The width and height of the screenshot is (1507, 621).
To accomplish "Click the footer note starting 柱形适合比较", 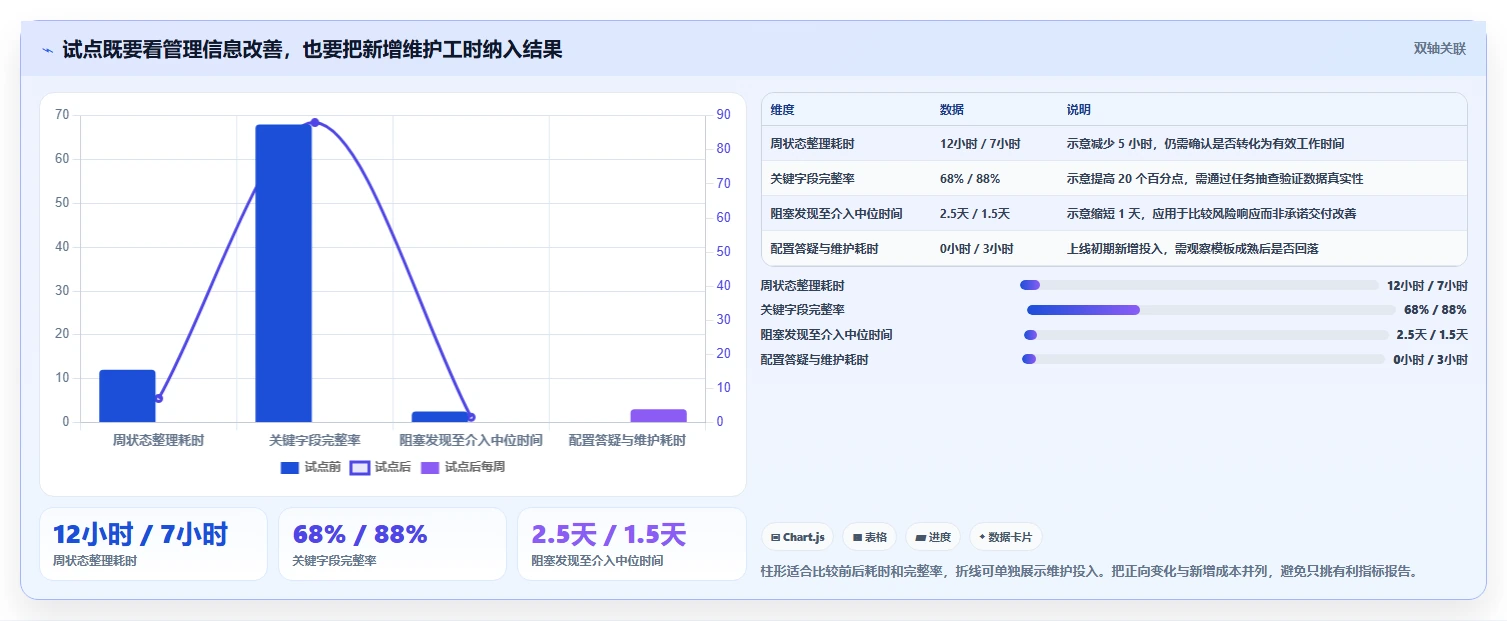I will pyautogui.click(x=1090, y=571).
